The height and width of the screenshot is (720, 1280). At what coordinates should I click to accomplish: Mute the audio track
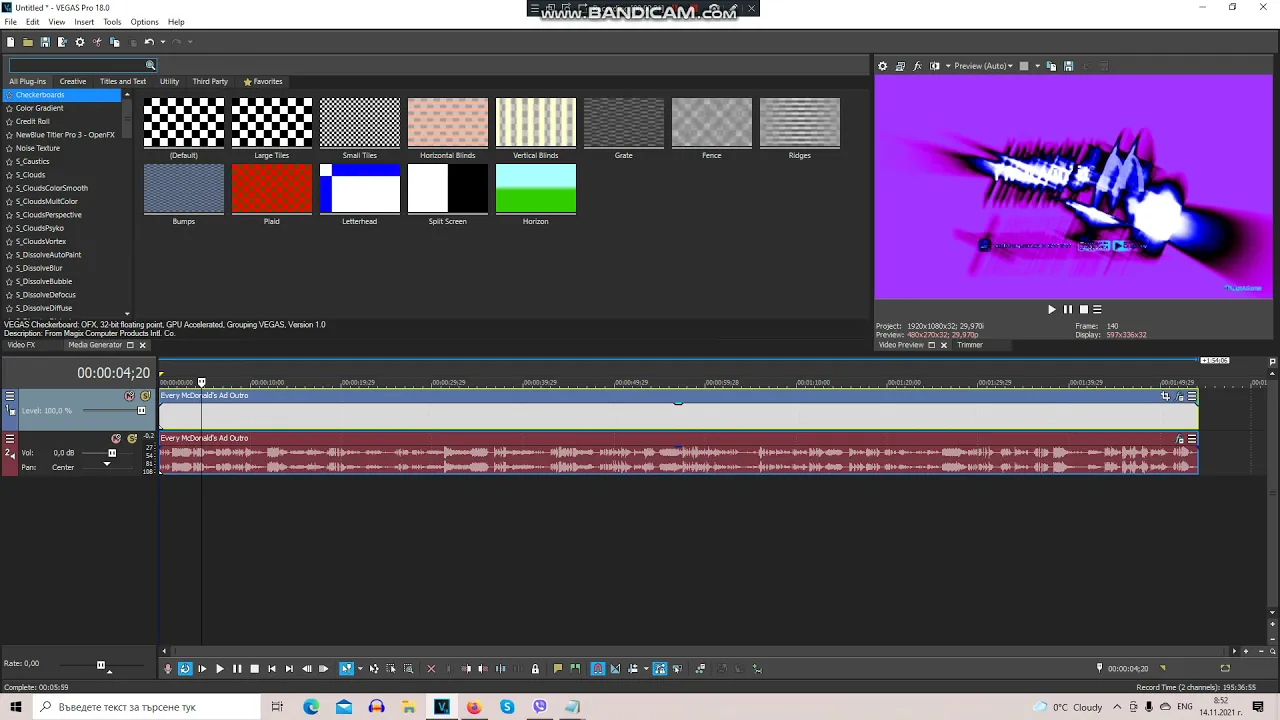116,438
